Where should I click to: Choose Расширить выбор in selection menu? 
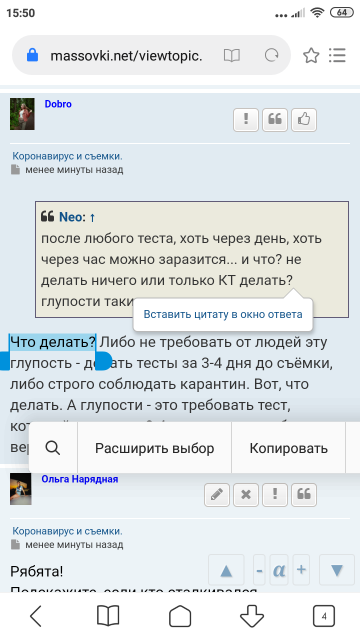click(154, 448)
